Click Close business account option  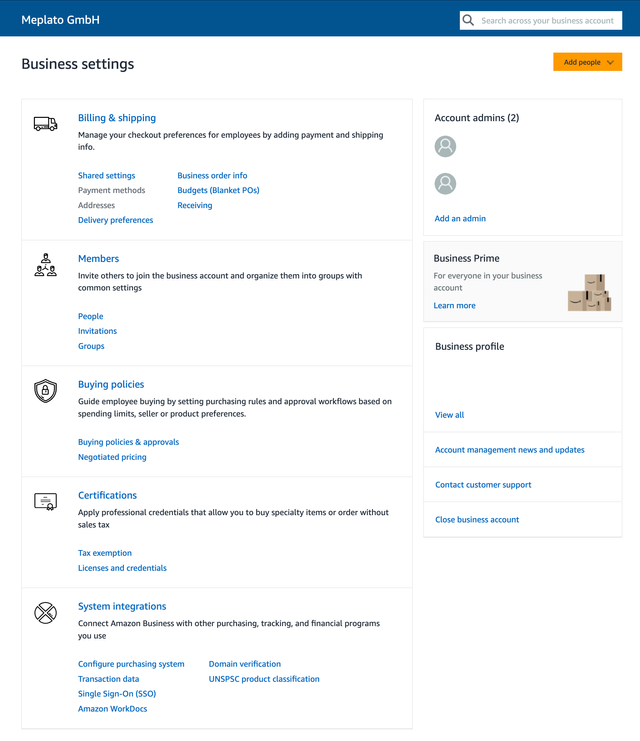(x=477, y=520)
